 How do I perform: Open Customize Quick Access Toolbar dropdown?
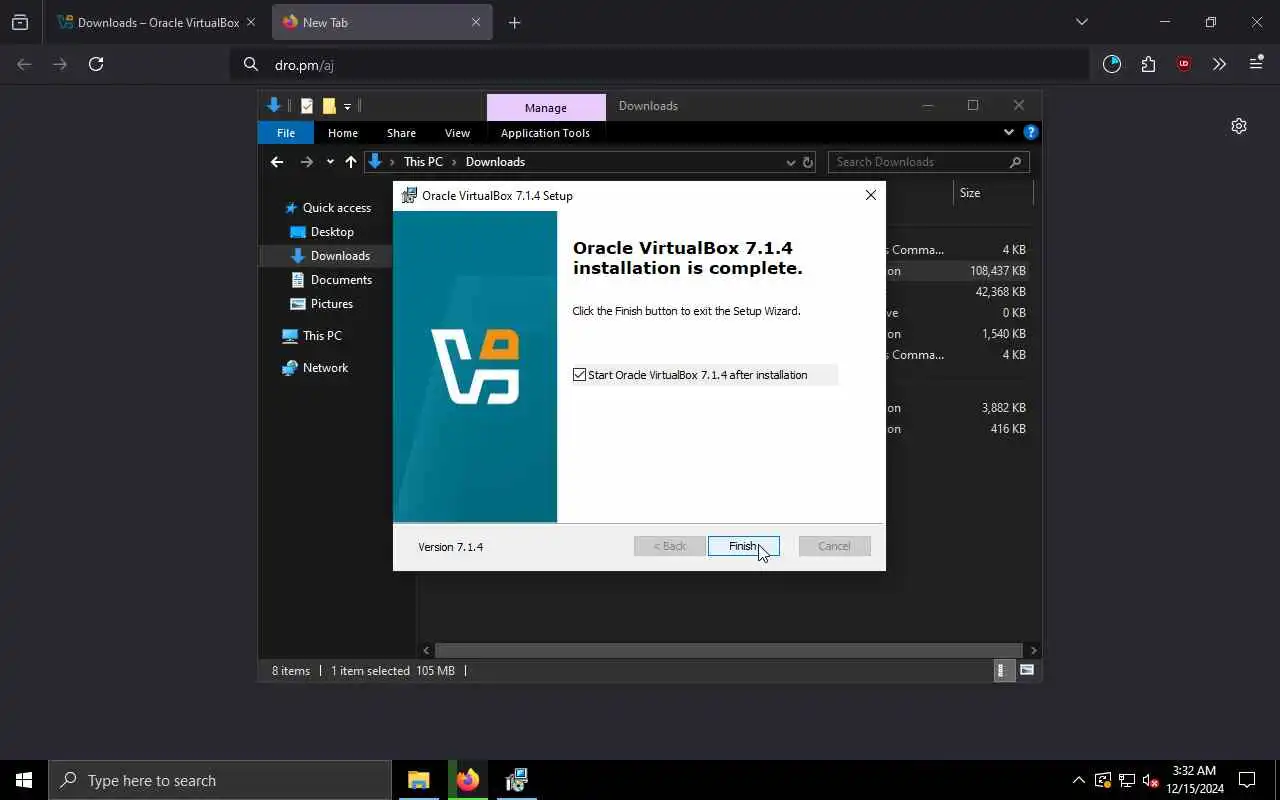point(347,106)
